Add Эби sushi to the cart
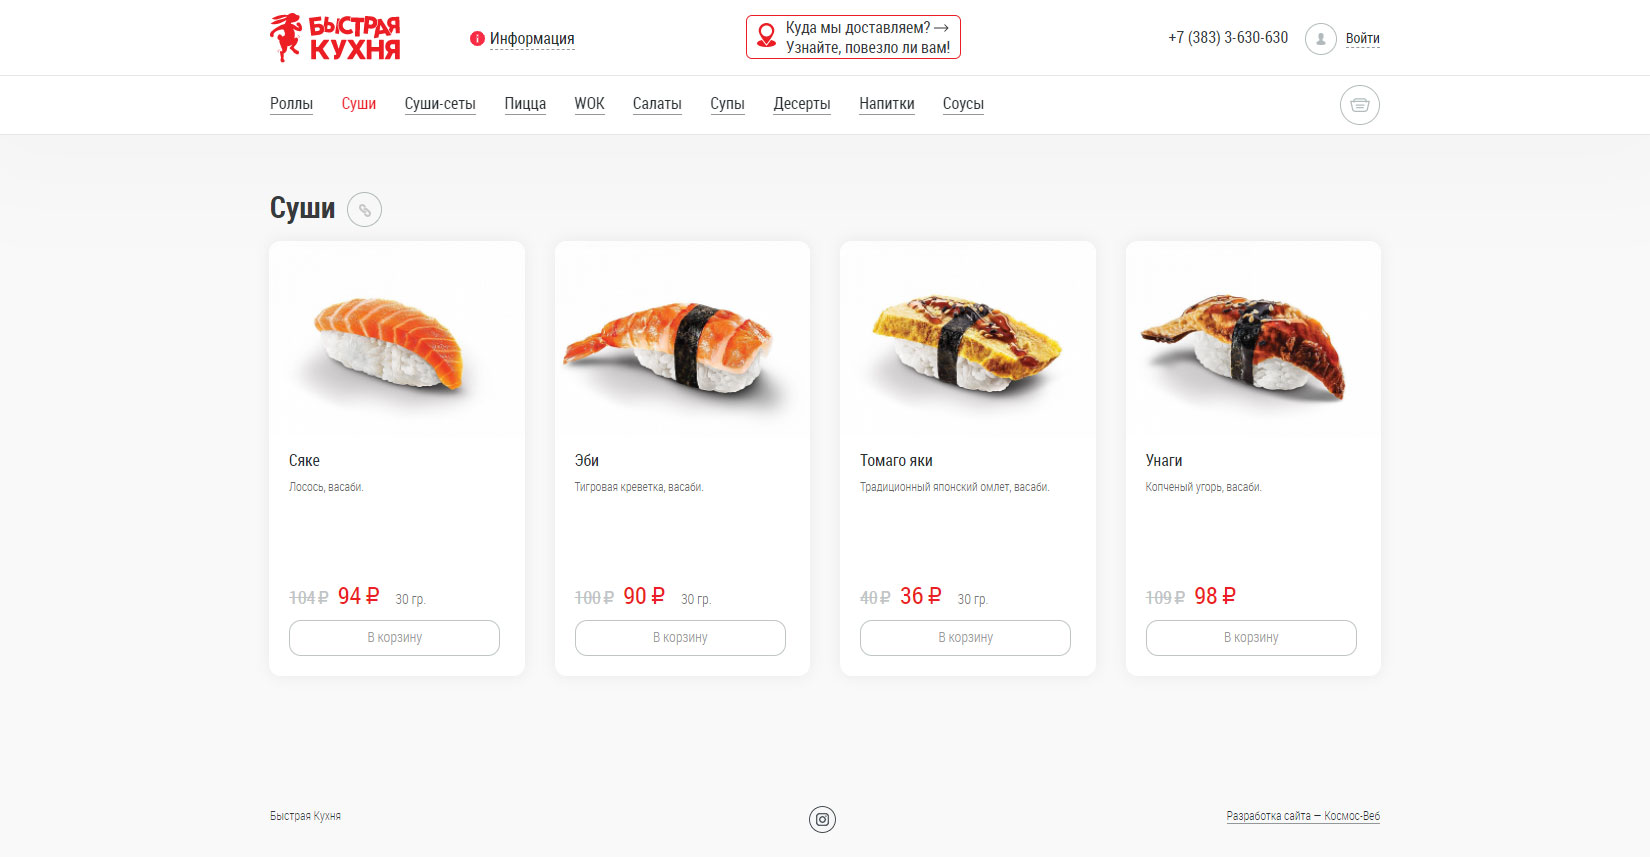The height and width of the screenshot is (857, 1650). (680, 638)
